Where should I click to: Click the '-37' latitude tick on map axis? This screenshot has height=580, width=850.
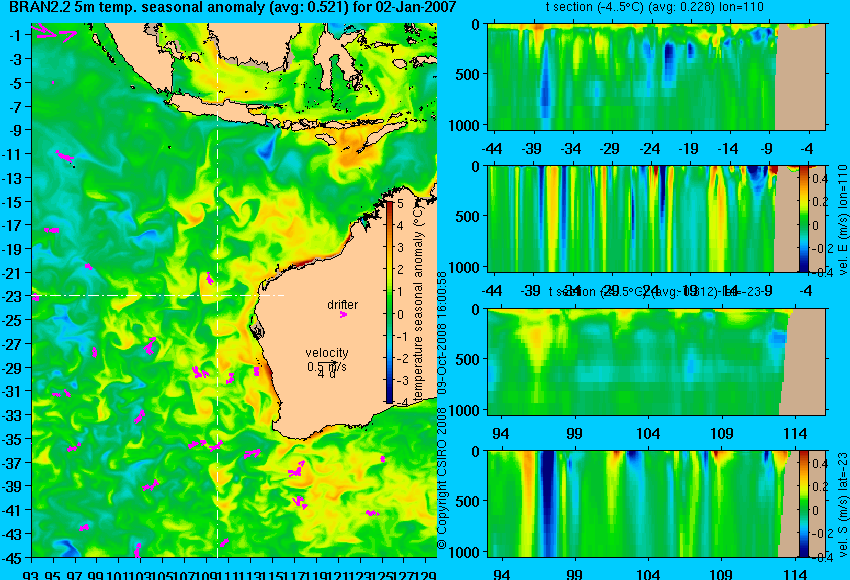[x=12, y=462]
